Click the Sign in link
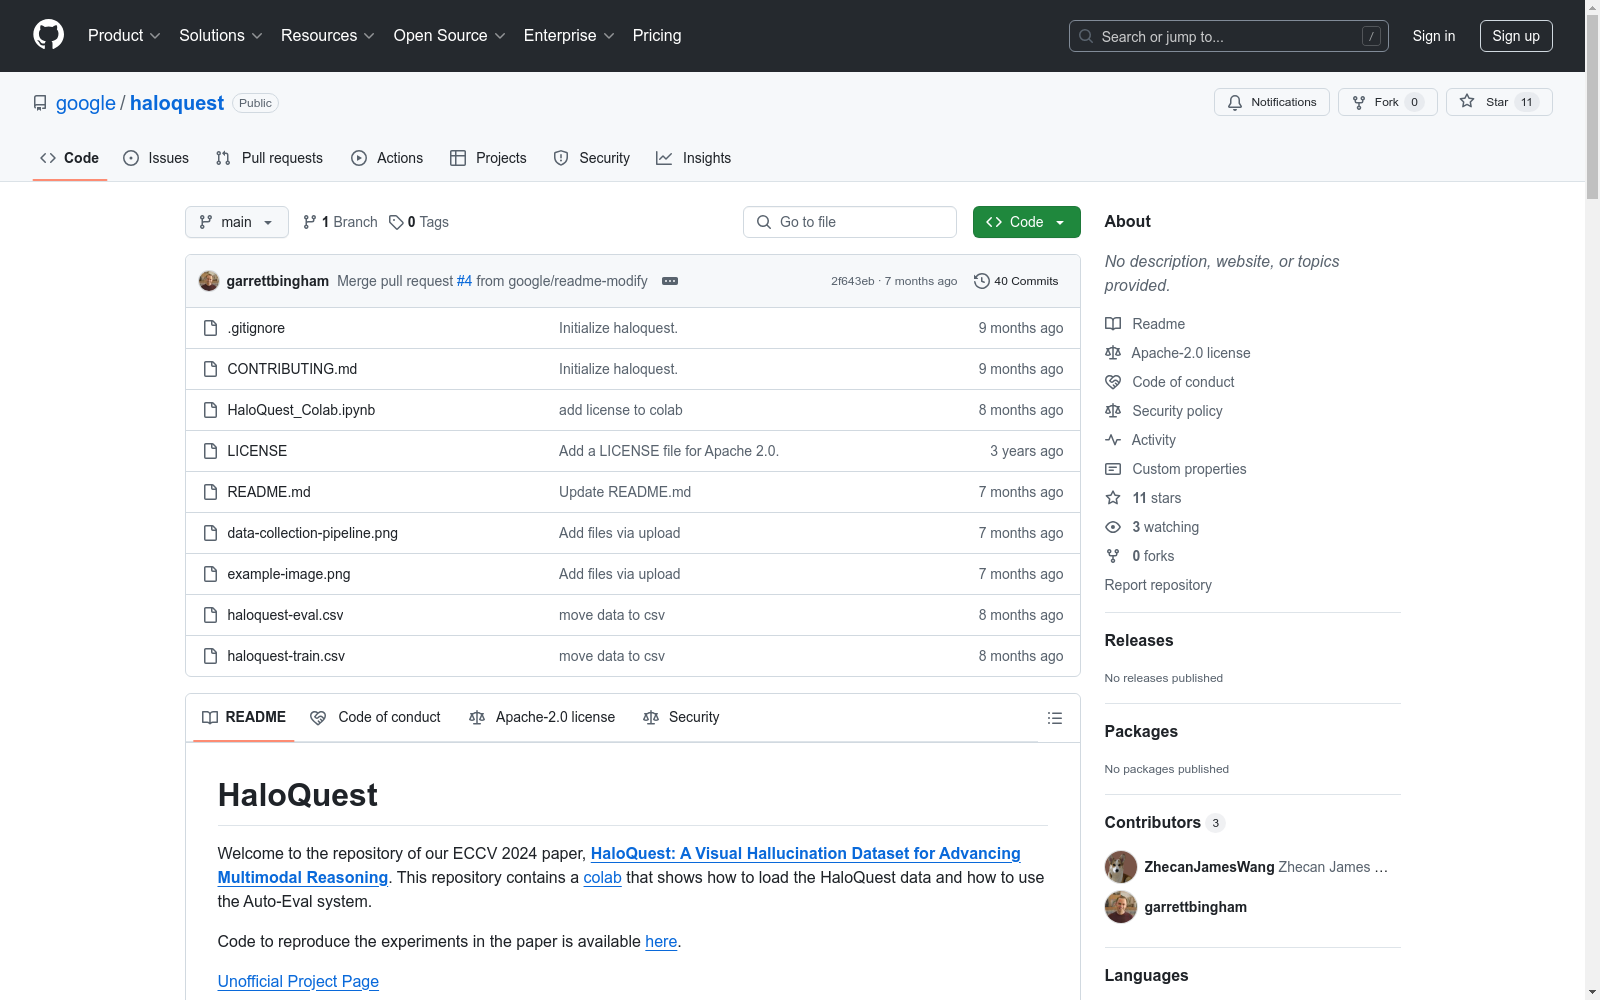Image resolution: width=1600 pixels, height=1000 pixels. [x=1434, y=36]
